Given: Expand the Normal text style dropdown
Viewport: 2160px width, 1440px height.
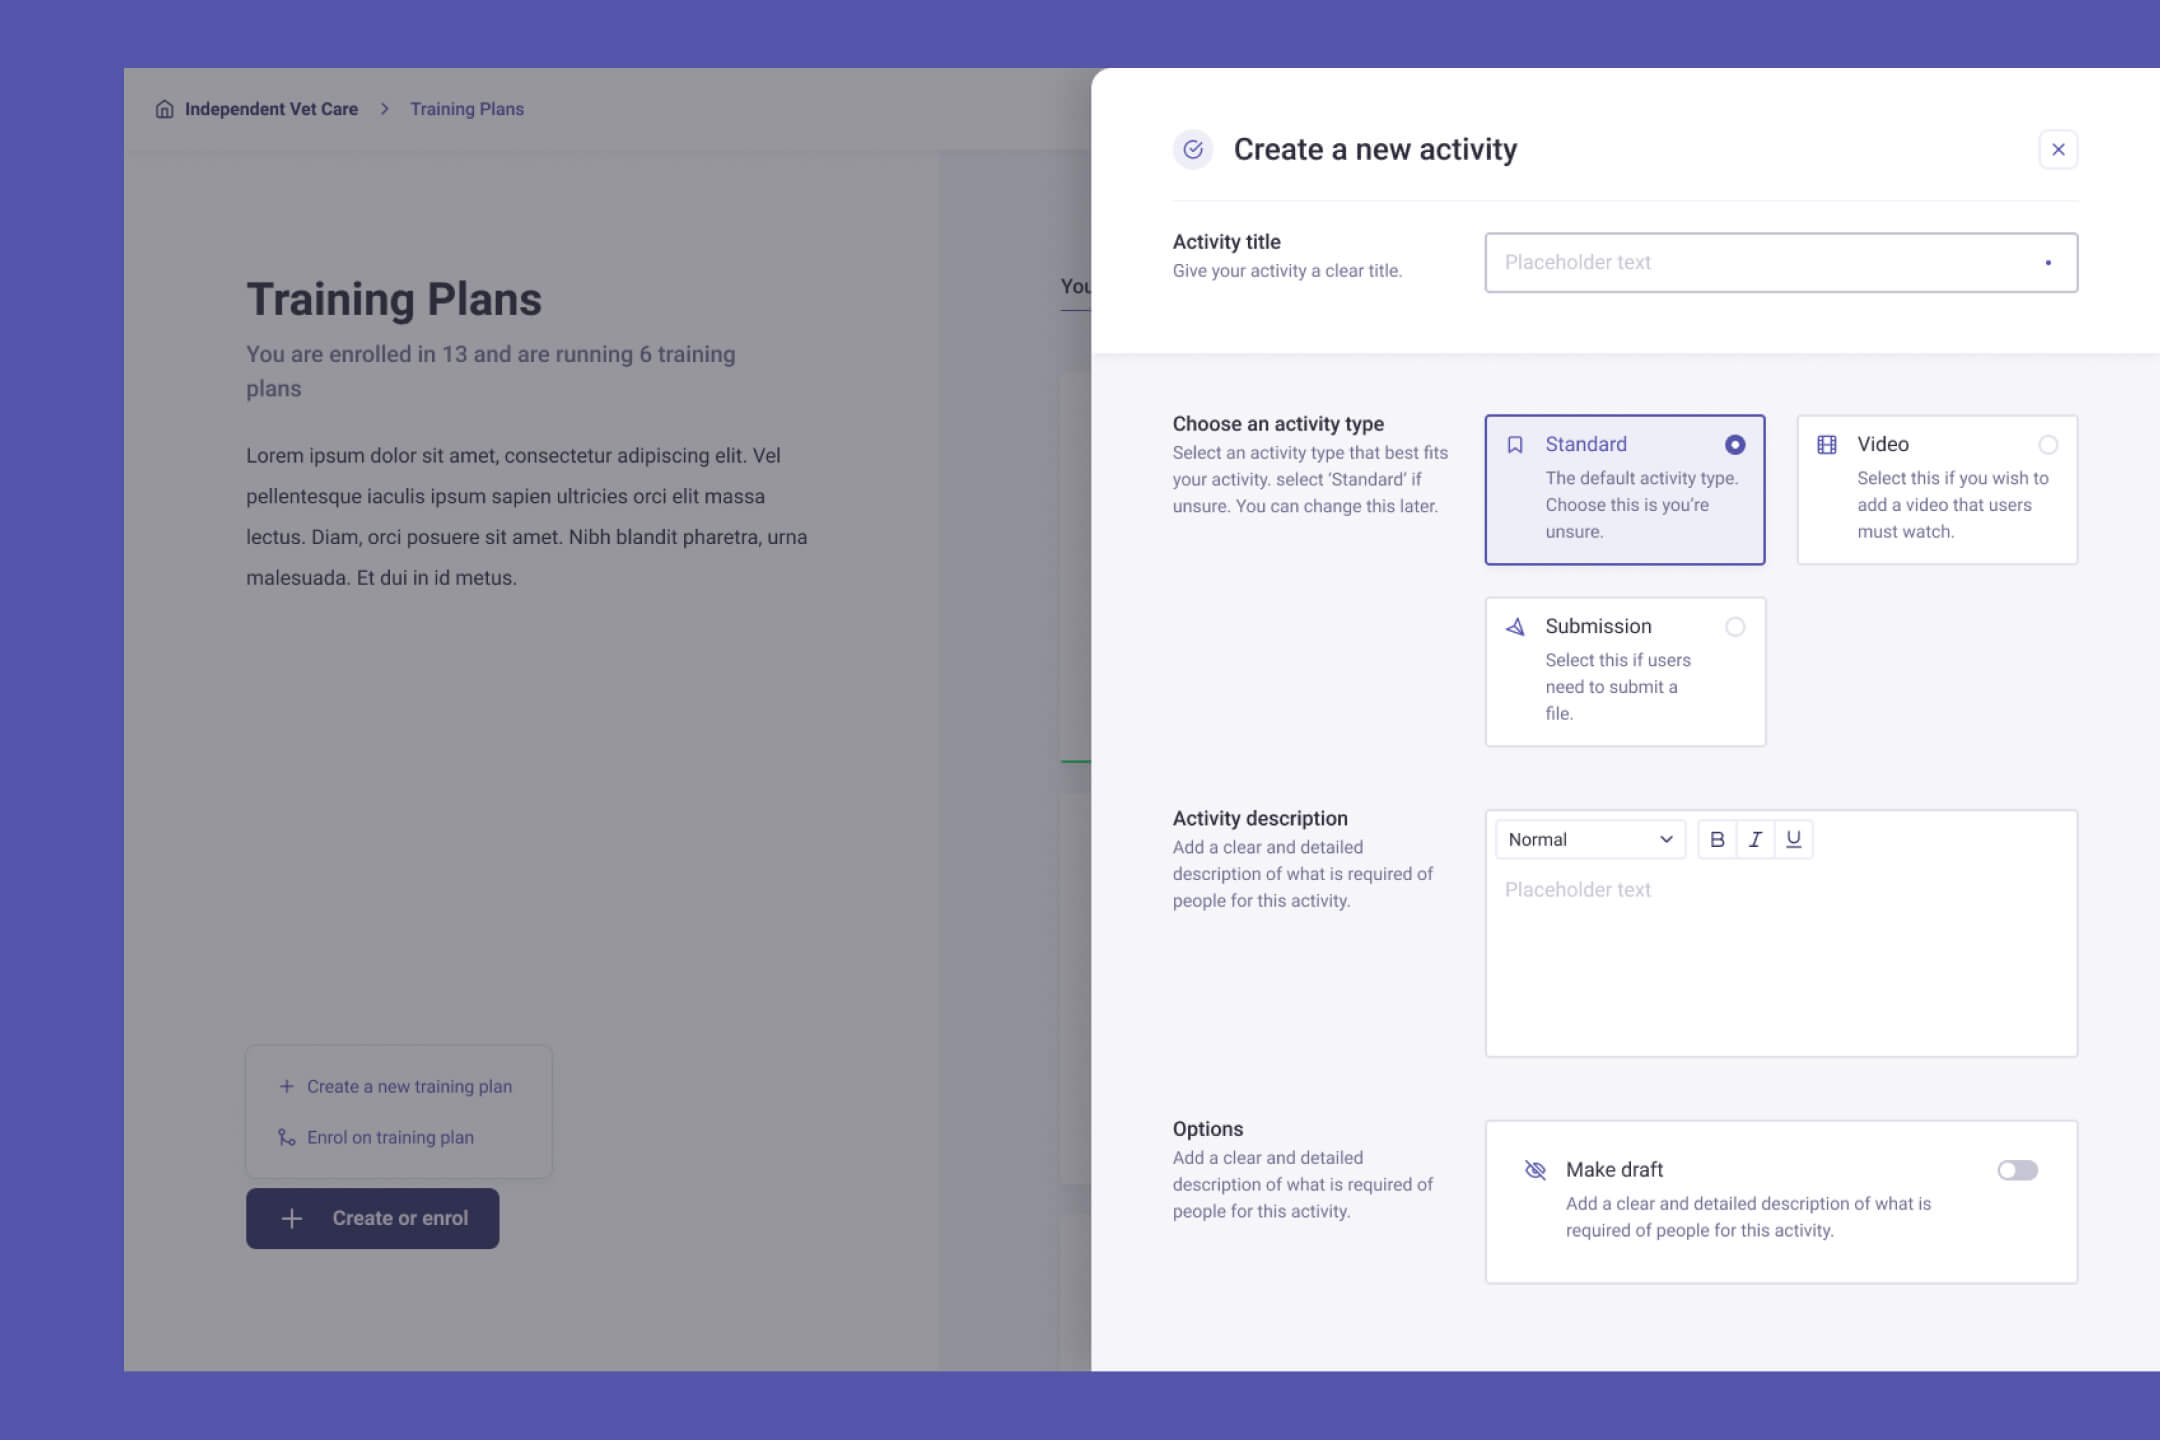Looking at the screenshot, I should (x=1585, y=837).
